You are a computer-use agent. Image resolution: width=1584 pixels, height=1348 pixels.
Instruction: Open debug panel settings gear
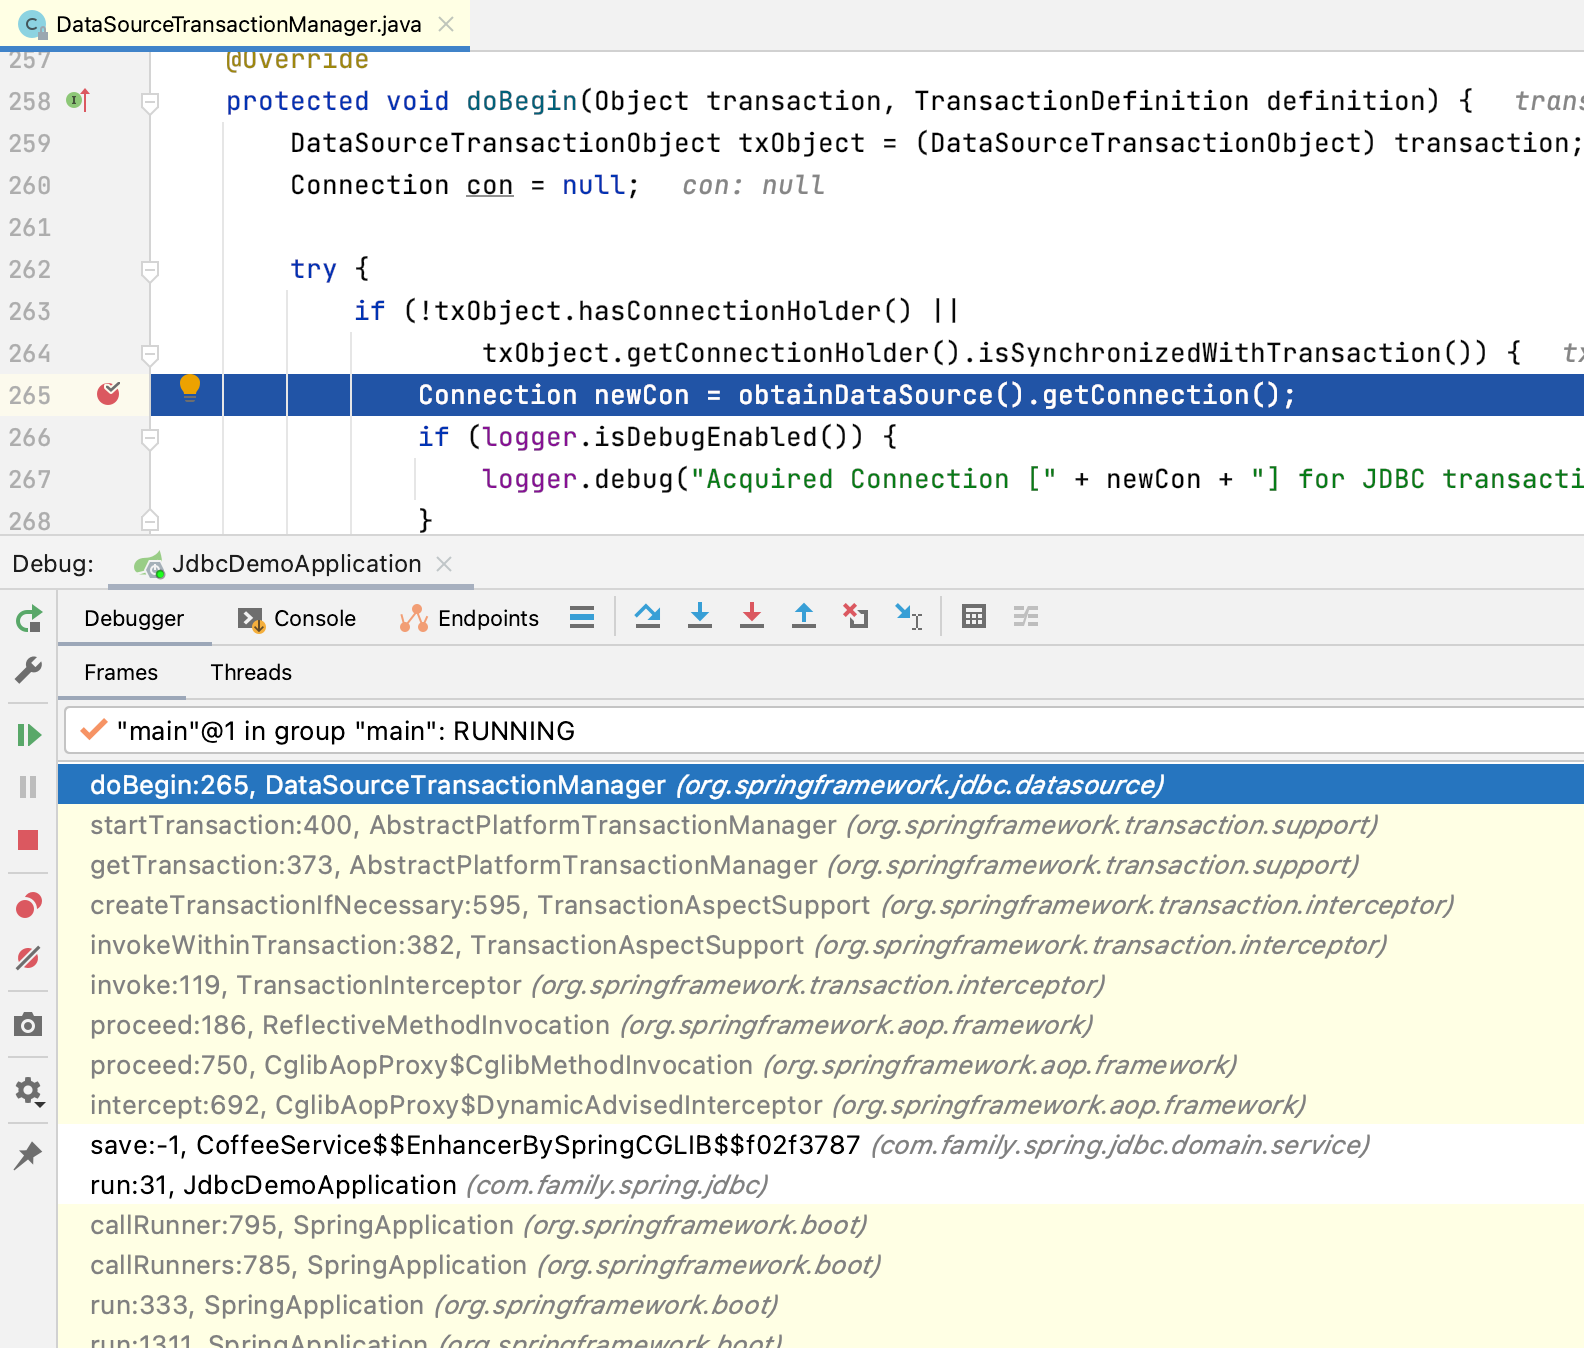pos(29,1090)
